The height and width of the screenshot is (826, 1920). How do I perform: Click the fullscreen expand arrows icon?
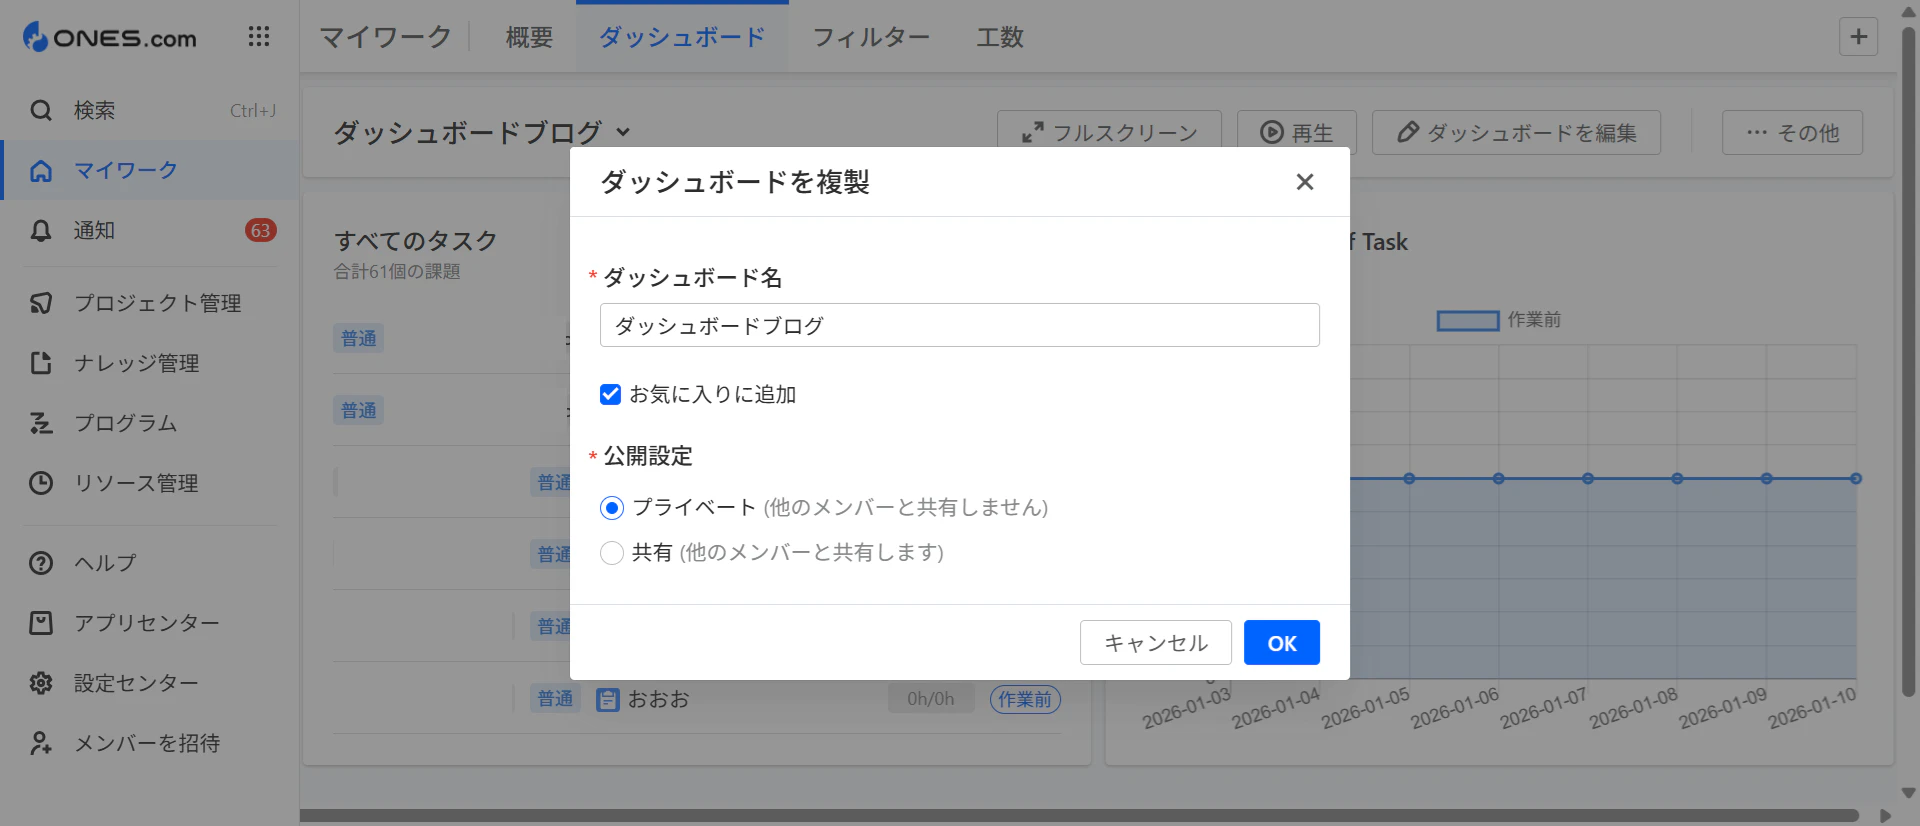[1033, 133]
